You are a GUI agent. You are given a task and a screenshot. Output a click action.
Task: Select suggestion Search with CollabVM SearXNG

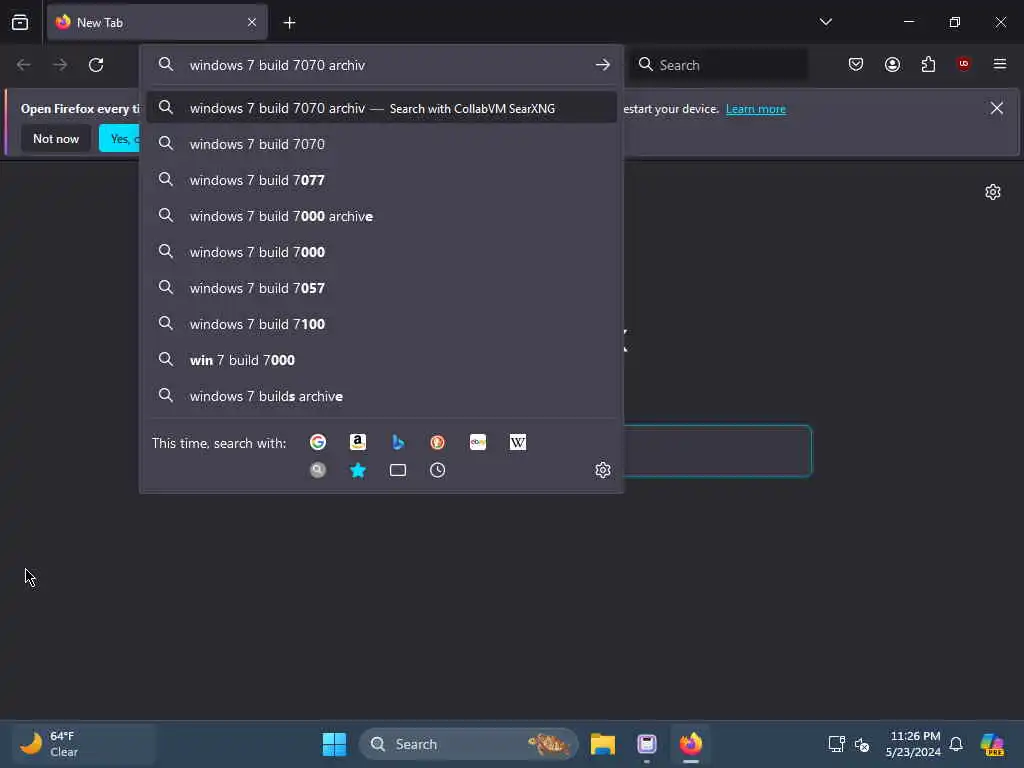(x=381, y=108)
